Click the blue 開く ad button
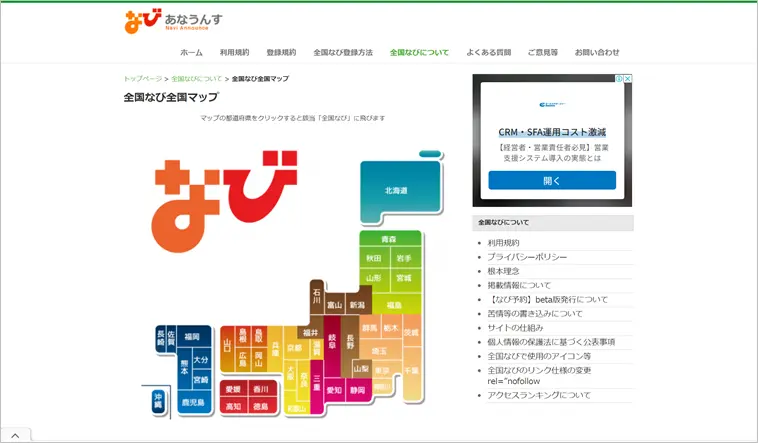The width and height of the screenshot is (758, 443). click(552, 181)
